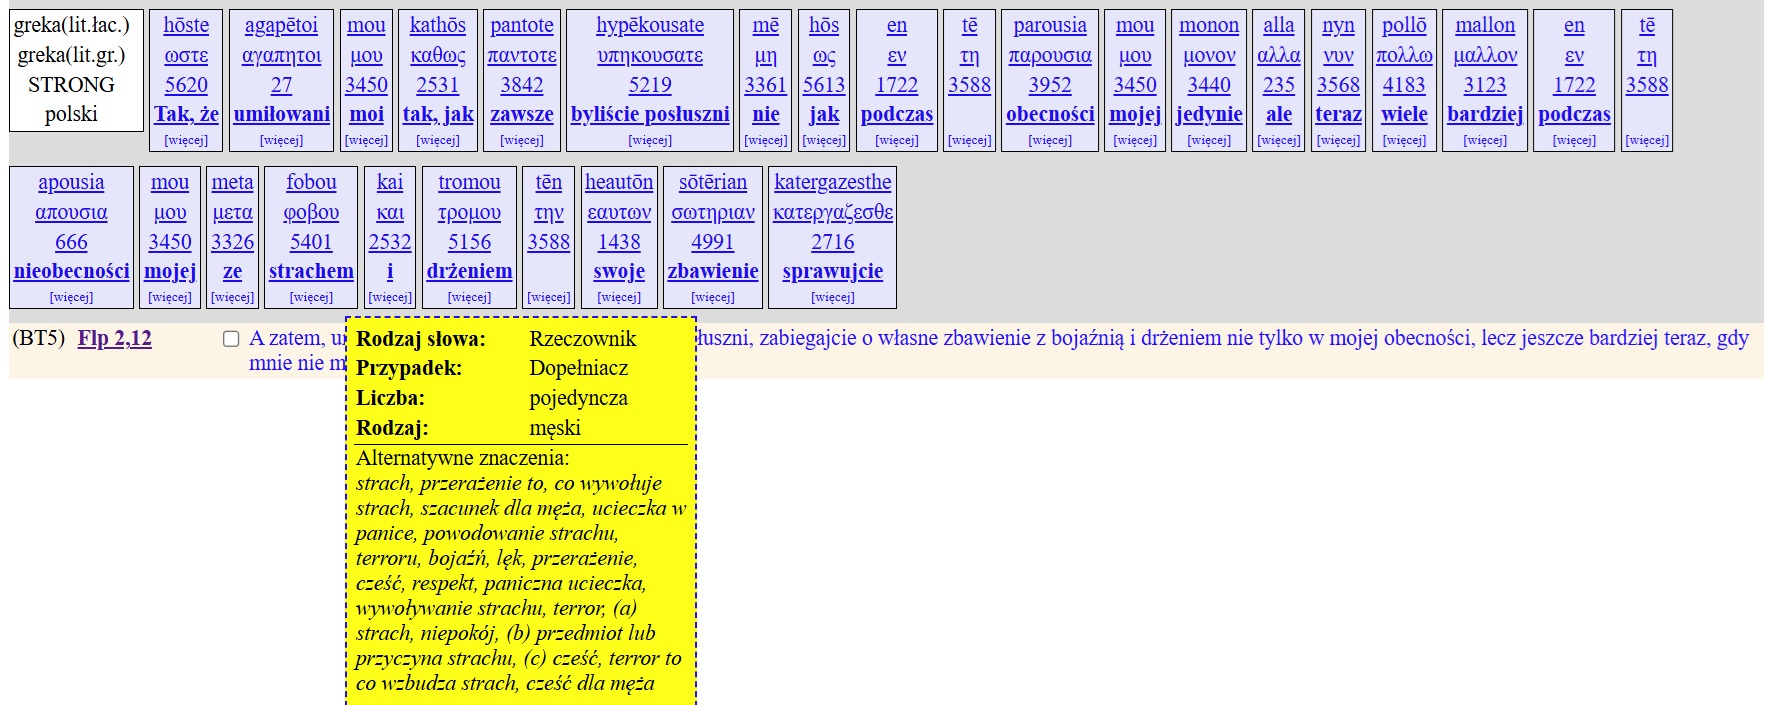
Task: Expand [więcej] under byliście posłuszni
Action: click(650, 140)
